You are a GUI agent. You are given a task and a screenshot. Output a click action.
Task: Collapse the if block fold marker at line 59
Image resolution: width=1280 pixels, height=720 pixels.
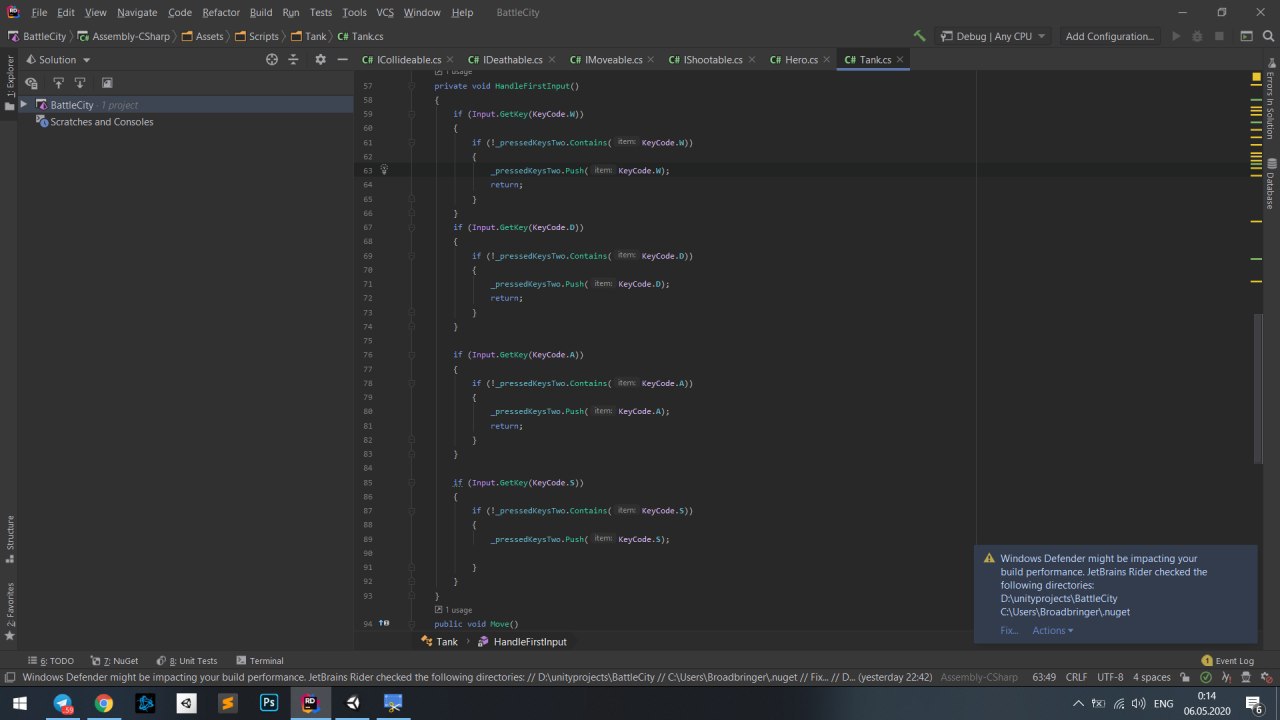tap(411, 114)
